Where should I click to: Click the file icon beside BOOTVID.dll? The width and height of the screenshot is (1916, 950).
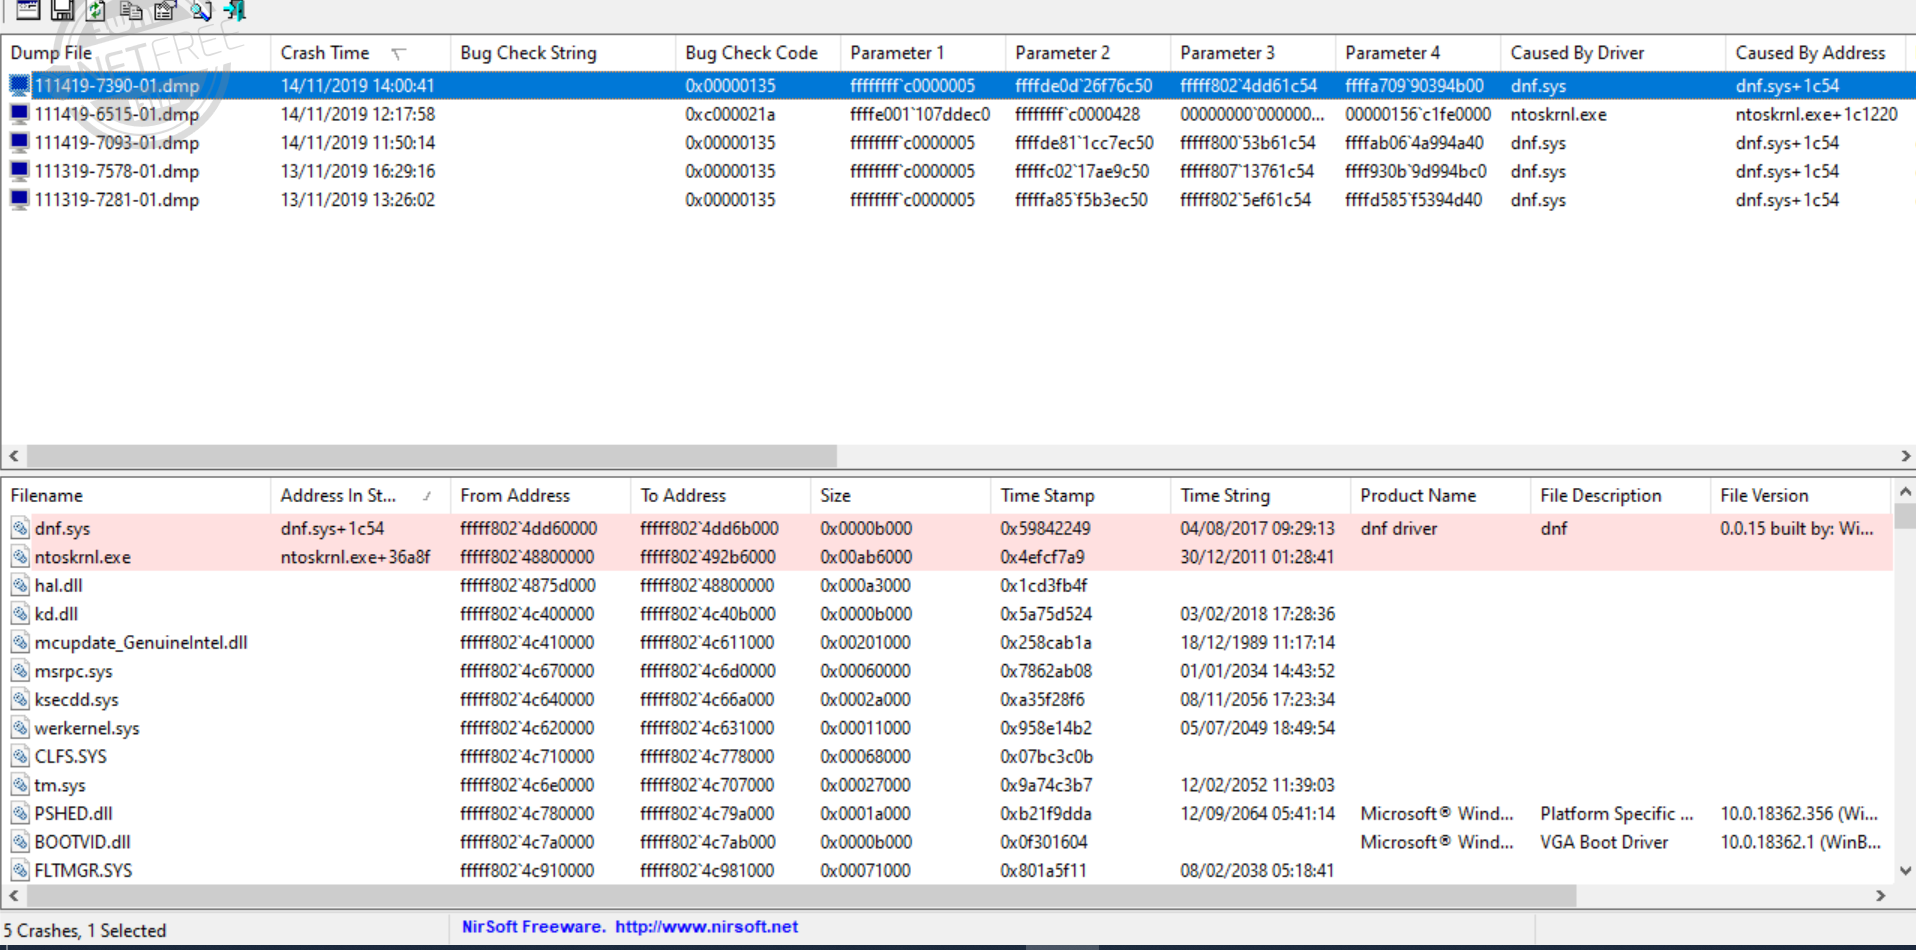coord(20,842)
